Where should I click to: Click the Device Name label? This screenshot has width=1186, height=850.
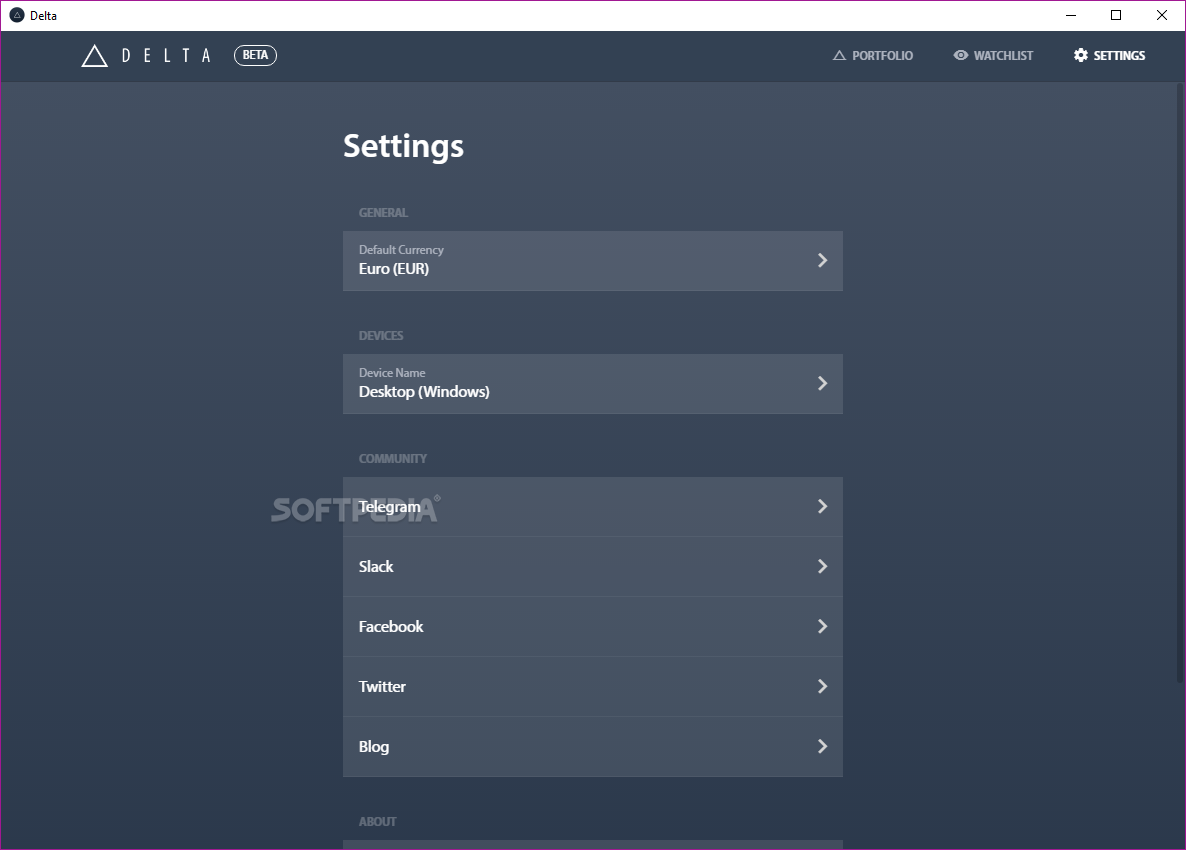pos(392,373)
